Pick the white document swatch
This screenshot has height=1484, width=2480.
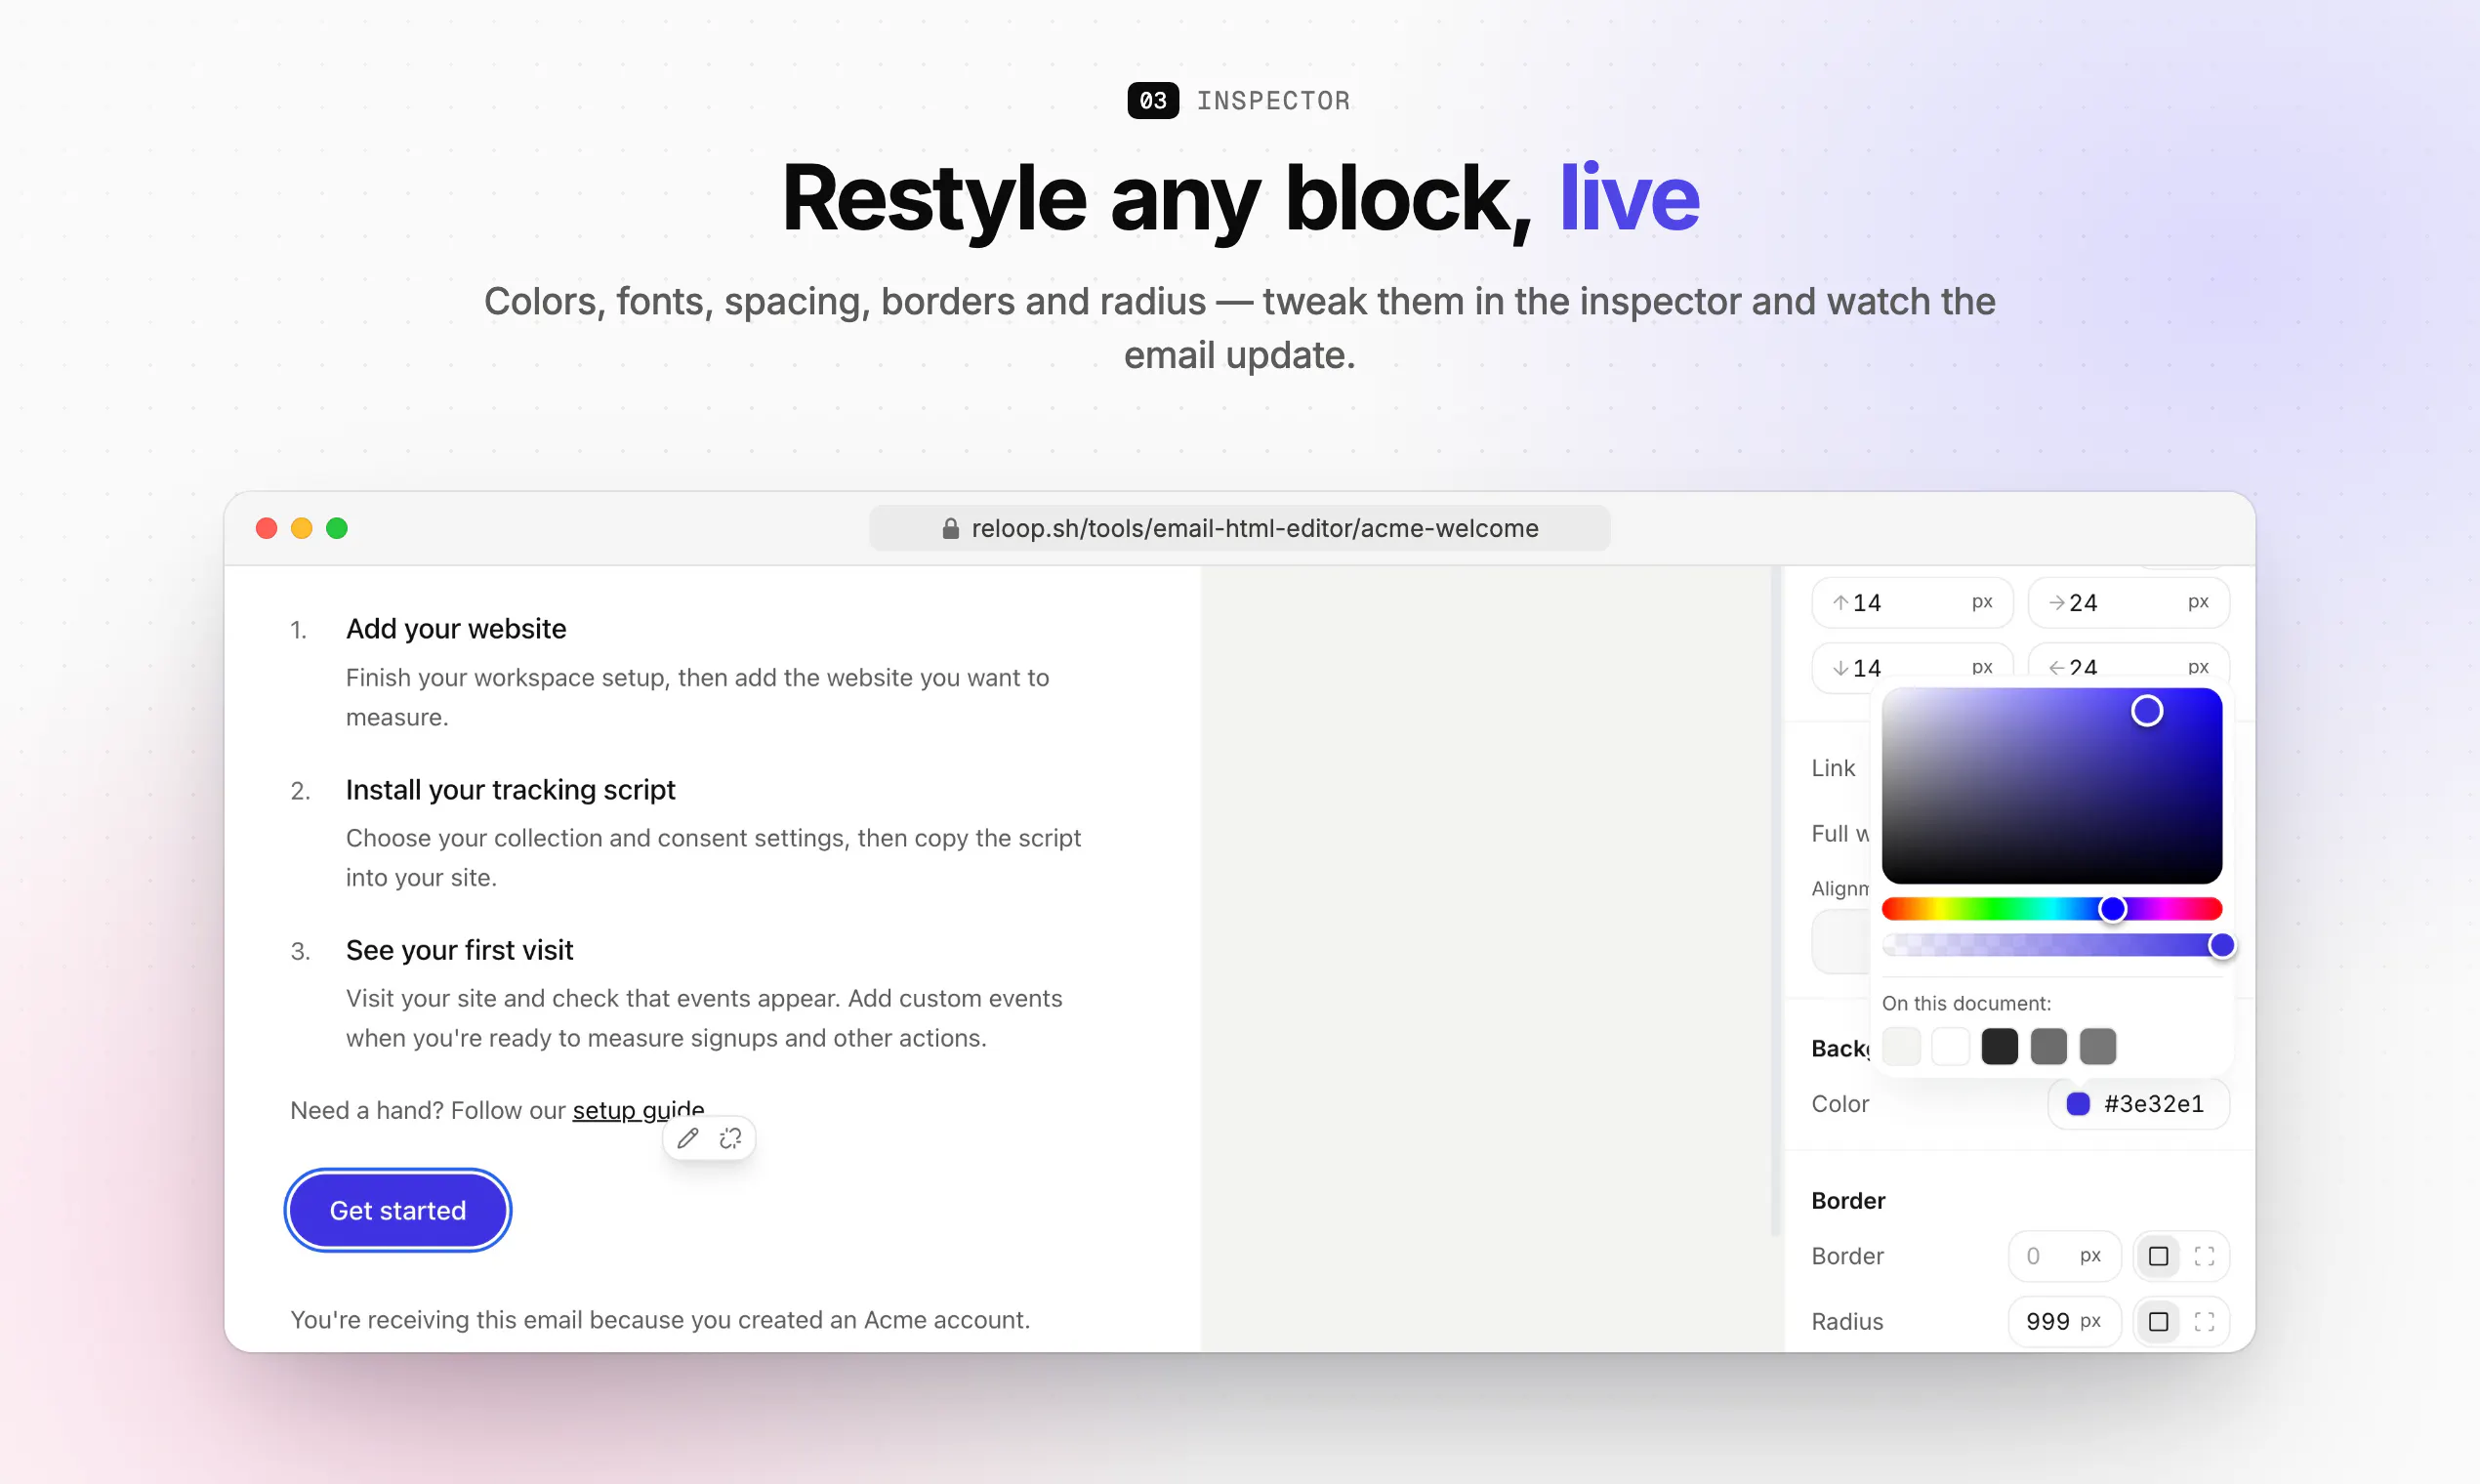1950,1047
